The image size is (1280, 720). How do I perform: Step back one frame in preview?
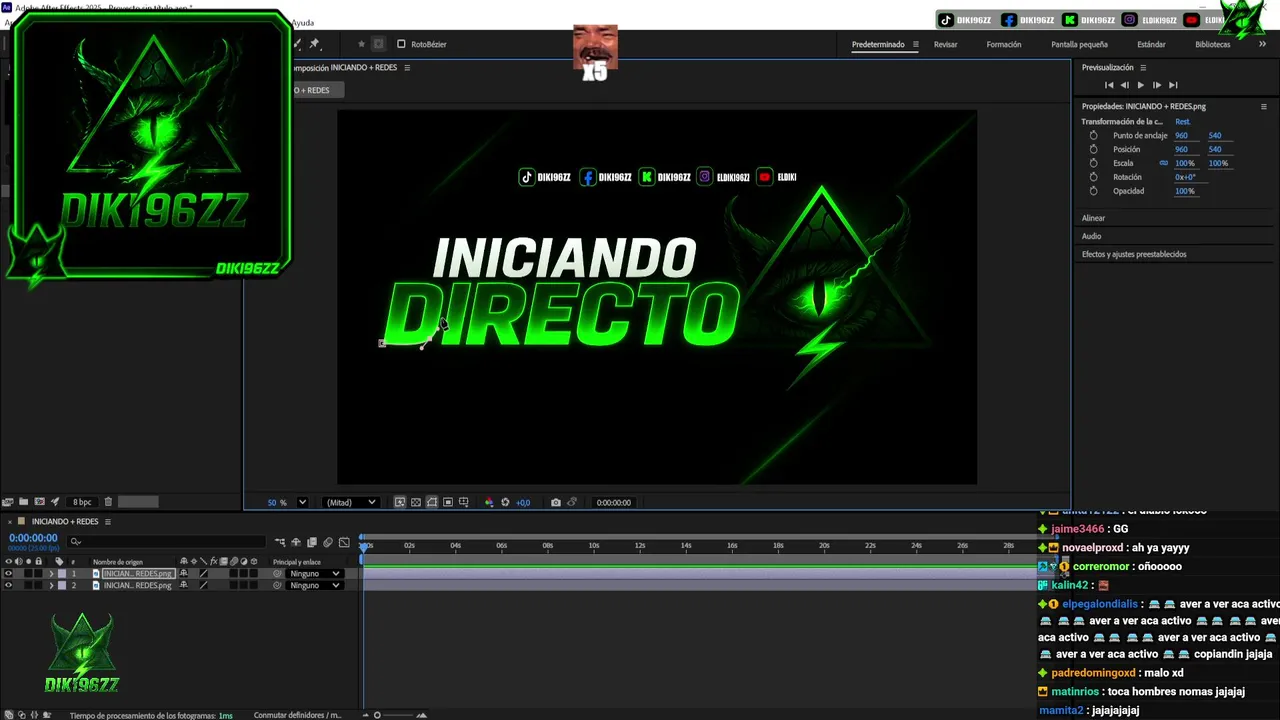(1124, 85)
